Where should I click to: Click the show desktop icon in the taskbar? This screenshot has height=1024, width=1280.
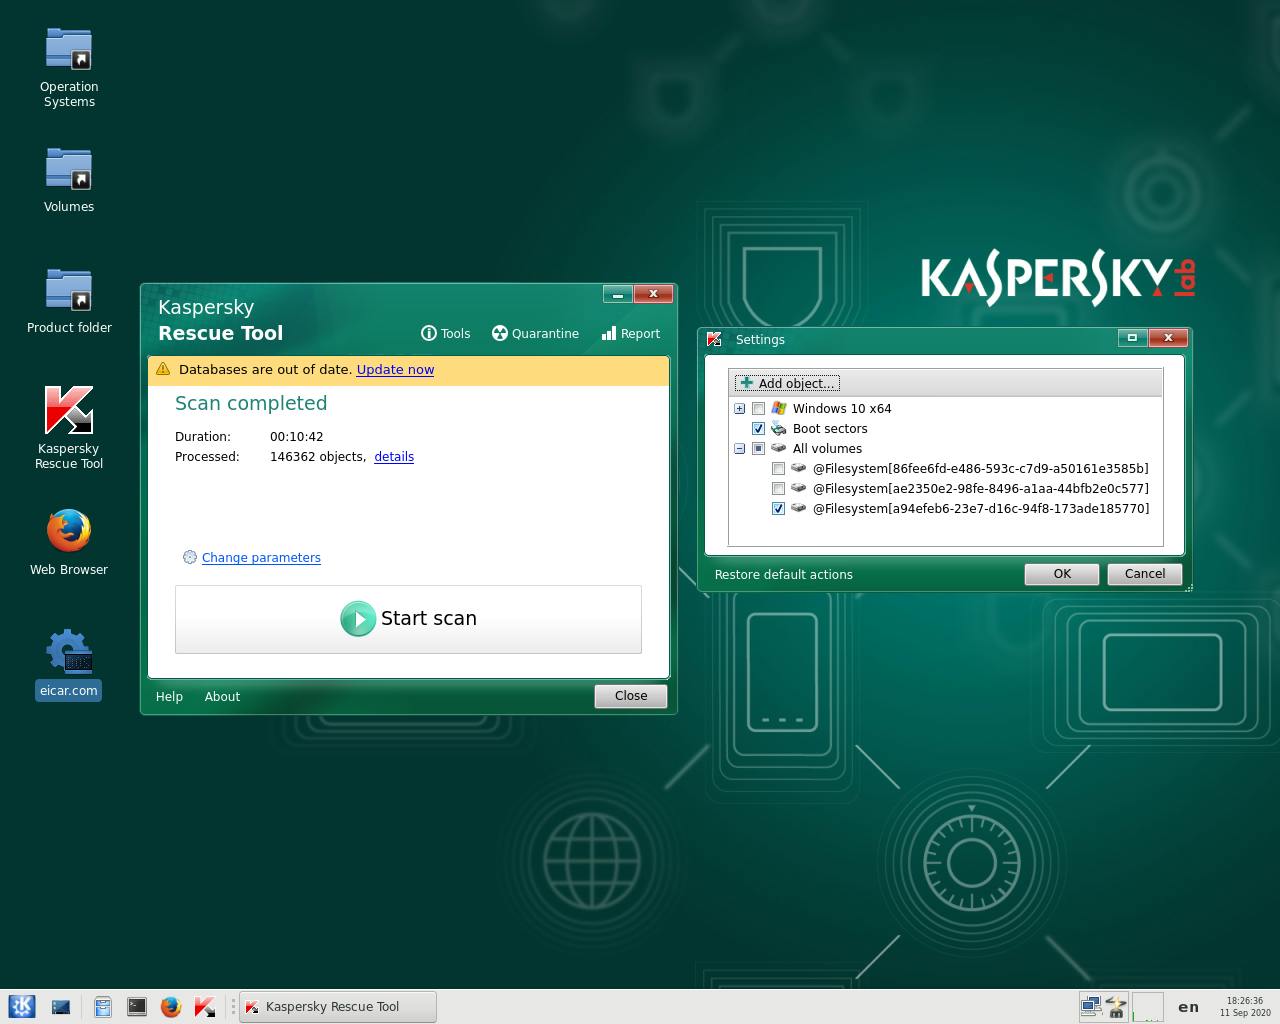click(x=61, y=1007)
